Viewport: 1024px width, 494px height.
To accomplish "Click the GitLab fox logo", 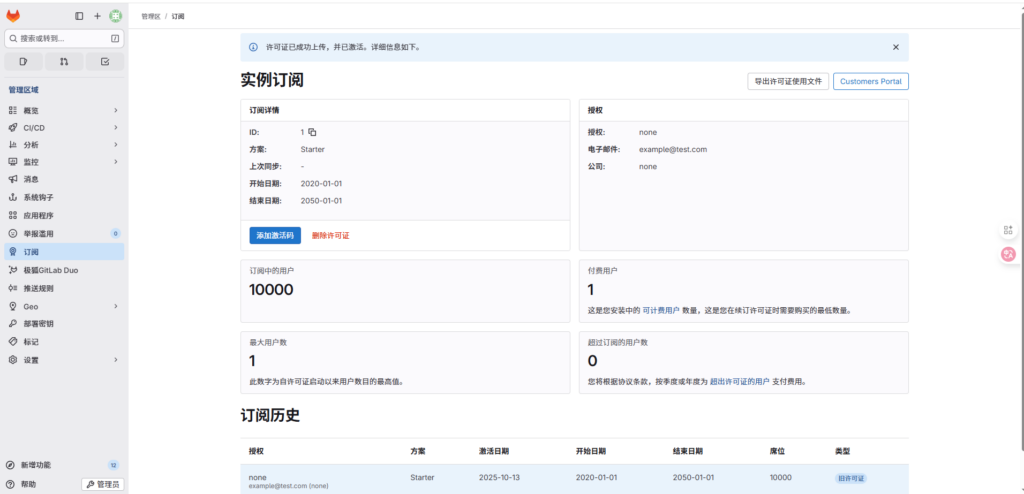I will click(x=13, y=16).
